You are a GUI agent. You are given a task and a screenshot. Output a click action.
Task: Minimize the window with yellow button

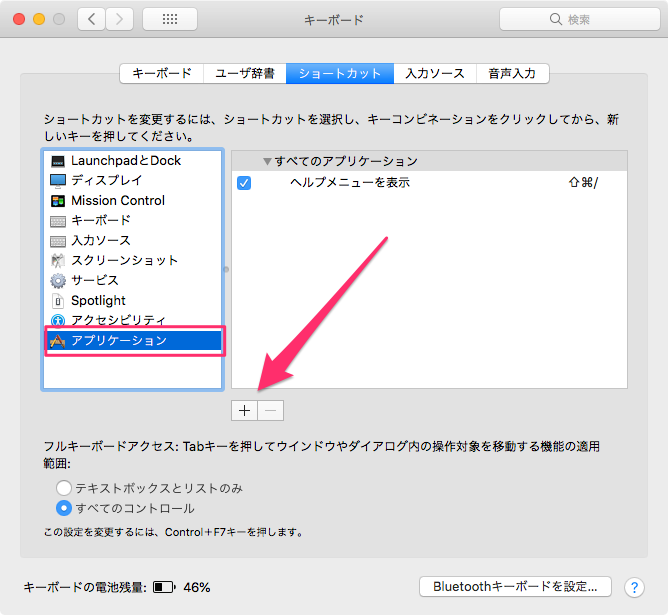(x=39, y=19)
